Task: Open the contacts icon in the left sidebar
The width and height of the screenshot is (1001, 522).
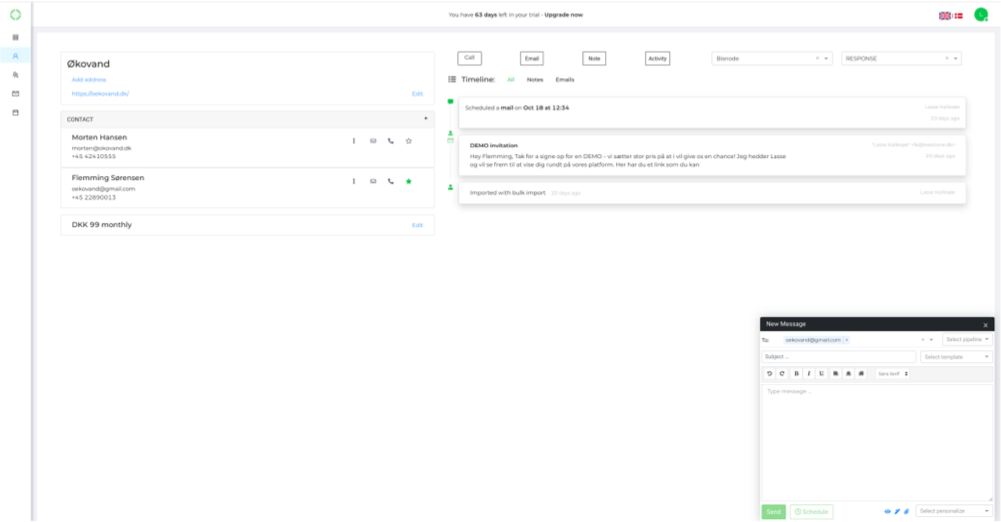Action: pyautogui.click(x=15, y=56)
